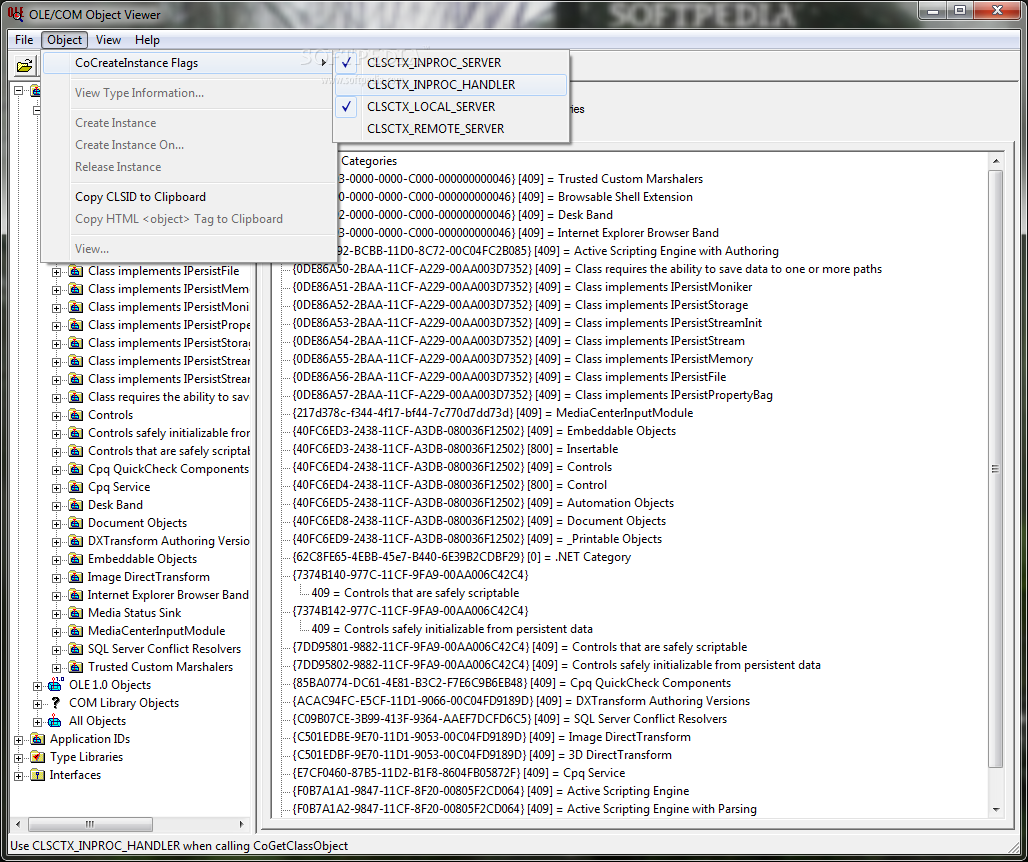1028x862 pixels.
Task: Open the File menu
Action: click(x=24, y=40)
